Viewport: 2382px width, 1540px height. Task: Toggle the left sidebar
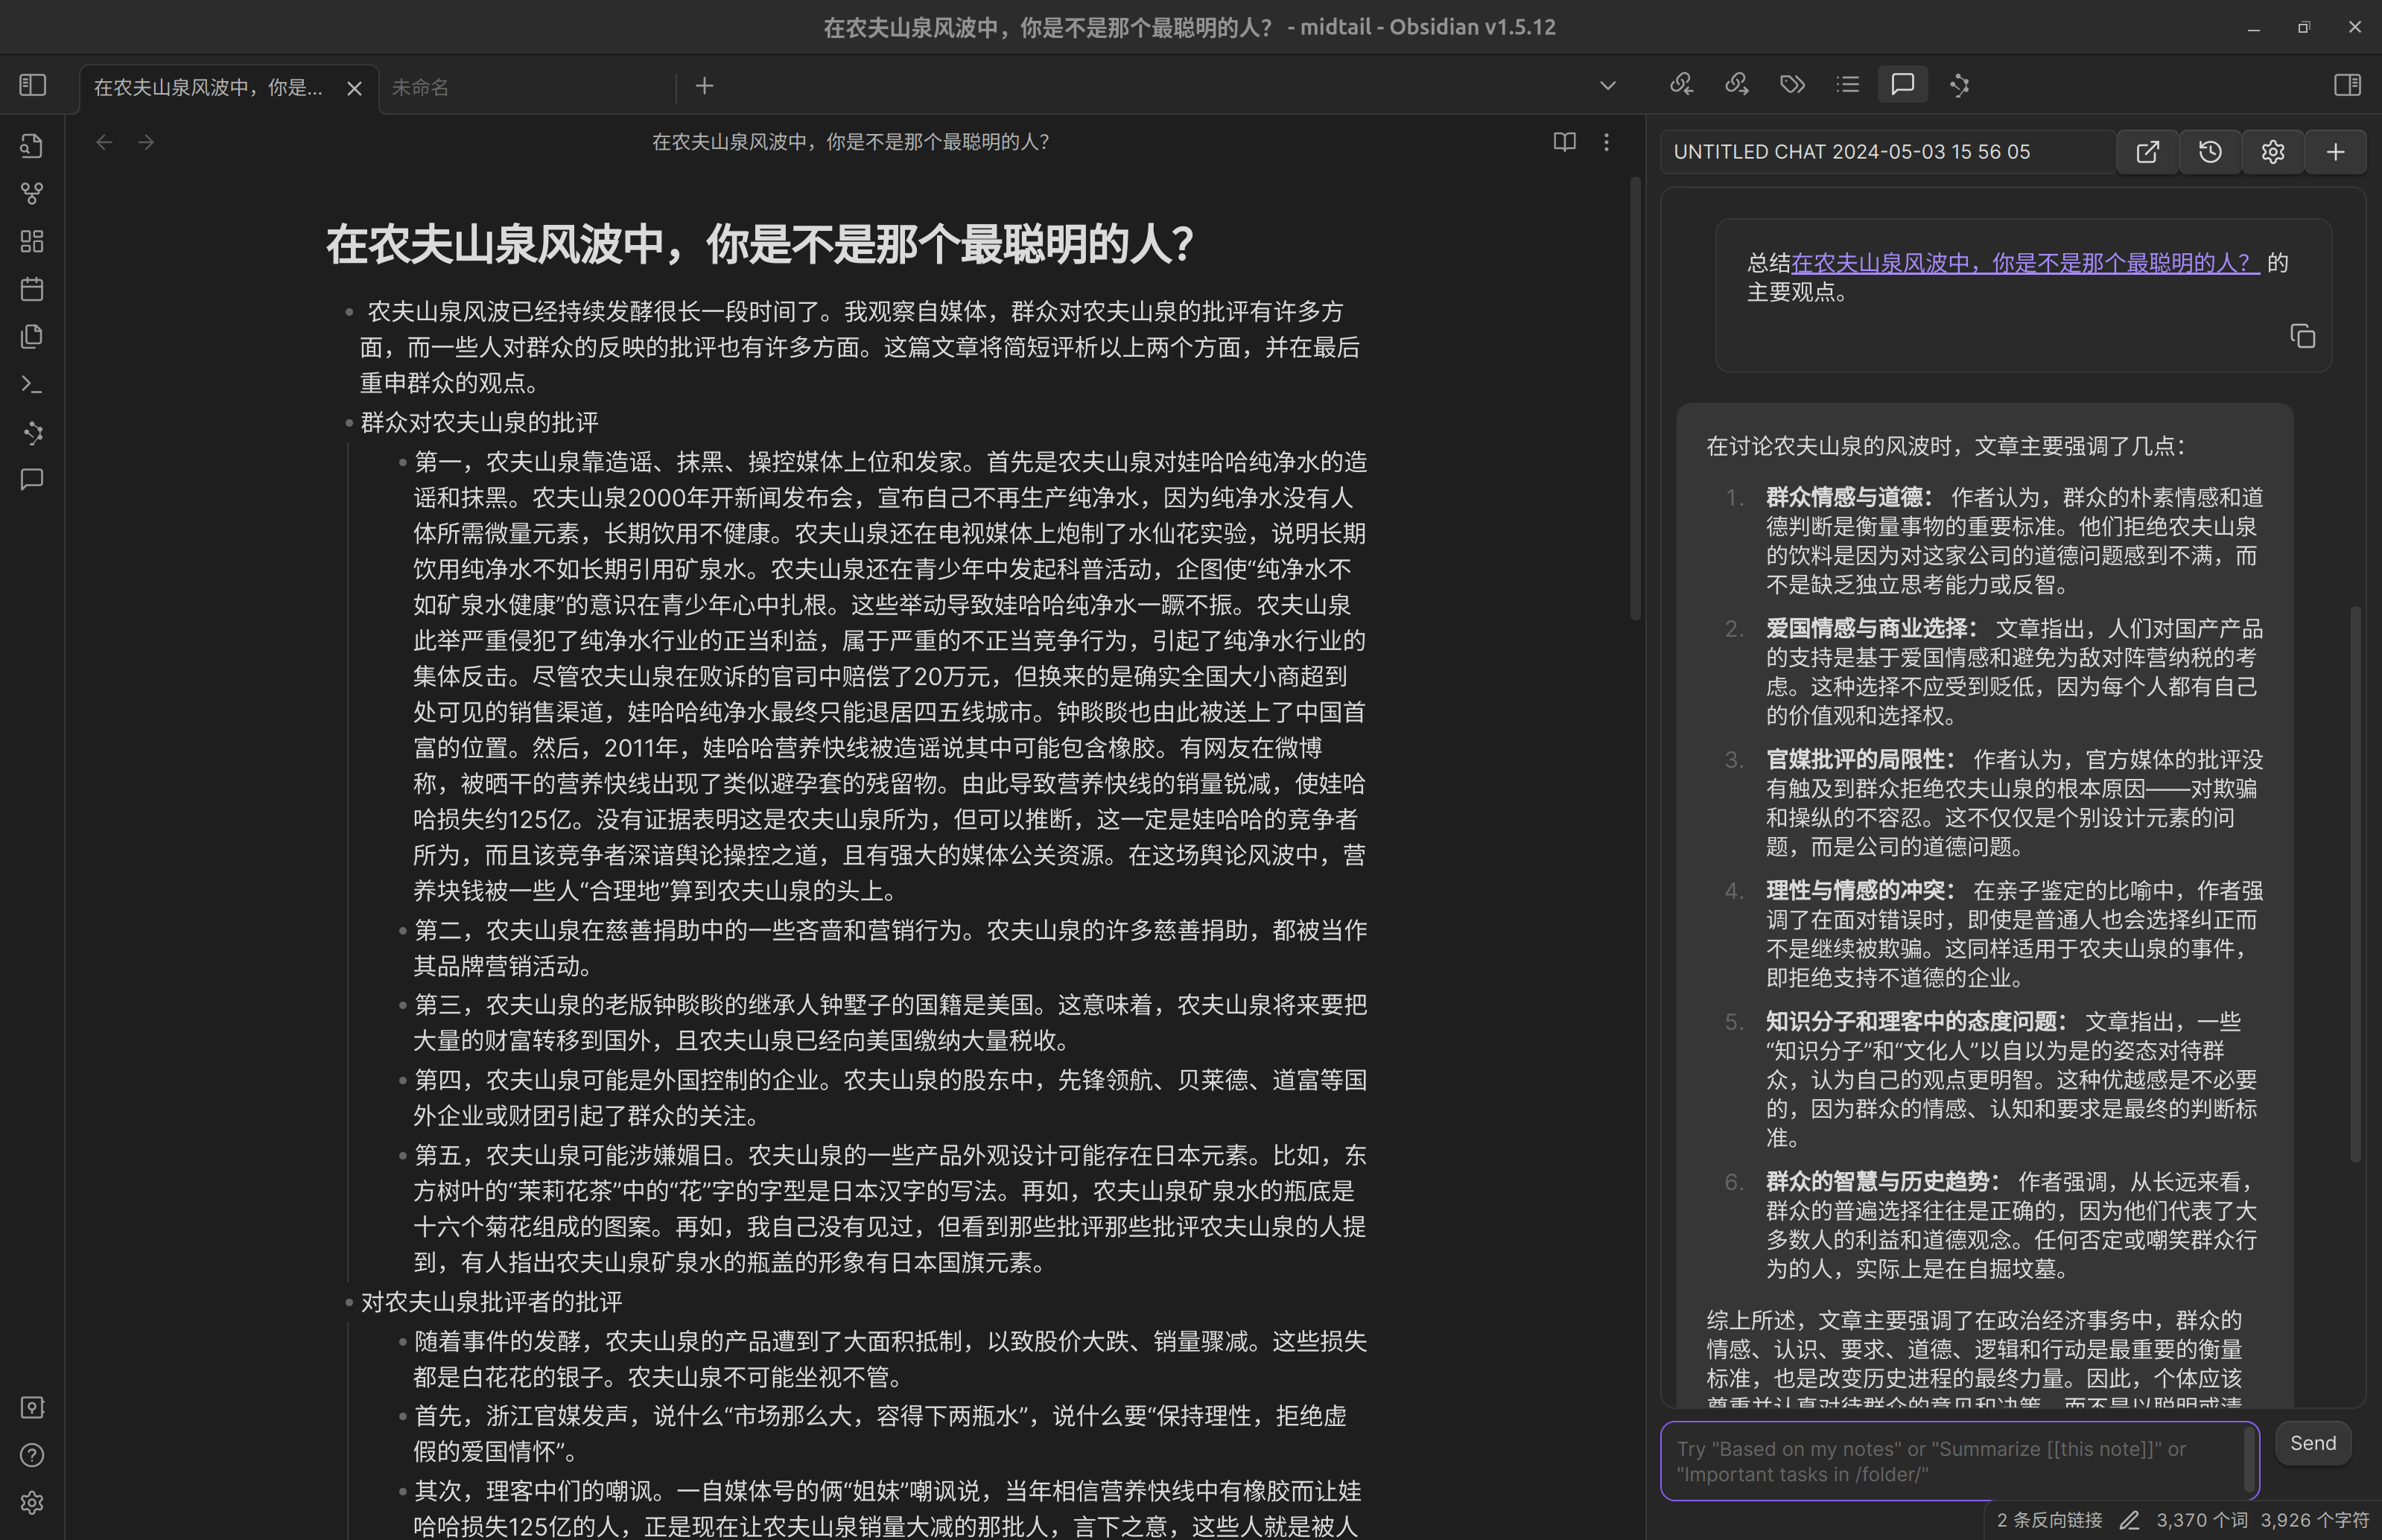(x=33, y=85)
